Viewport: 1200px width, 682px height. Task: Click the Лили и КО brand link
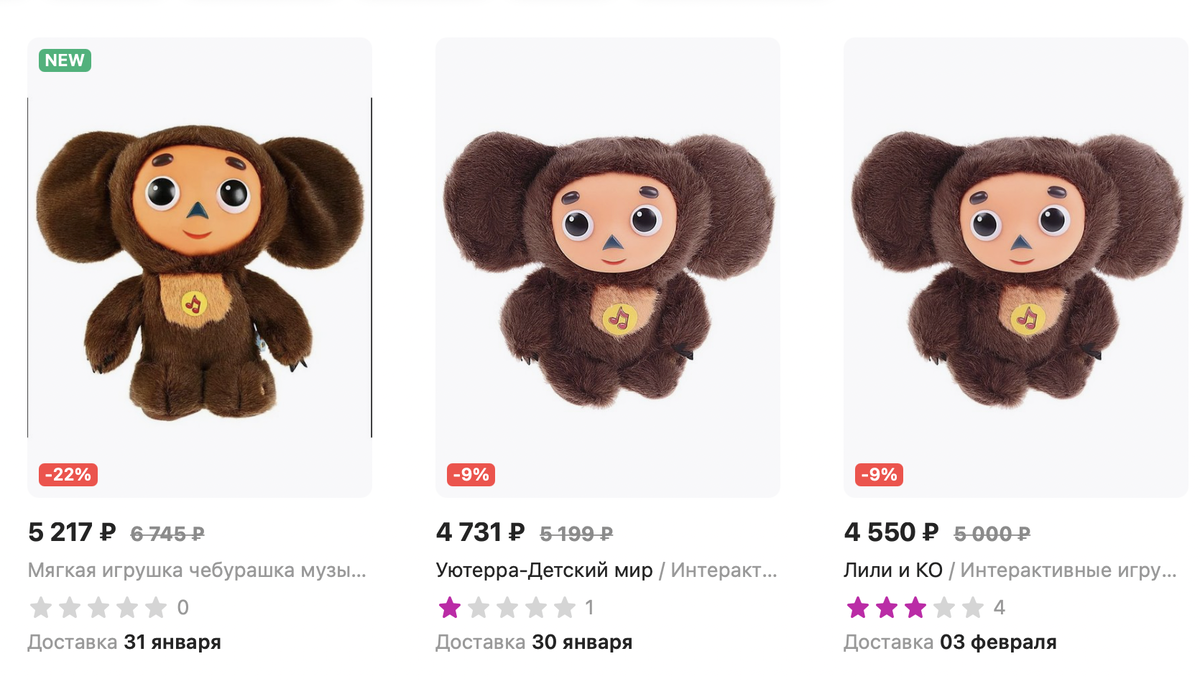coord(893,571)
